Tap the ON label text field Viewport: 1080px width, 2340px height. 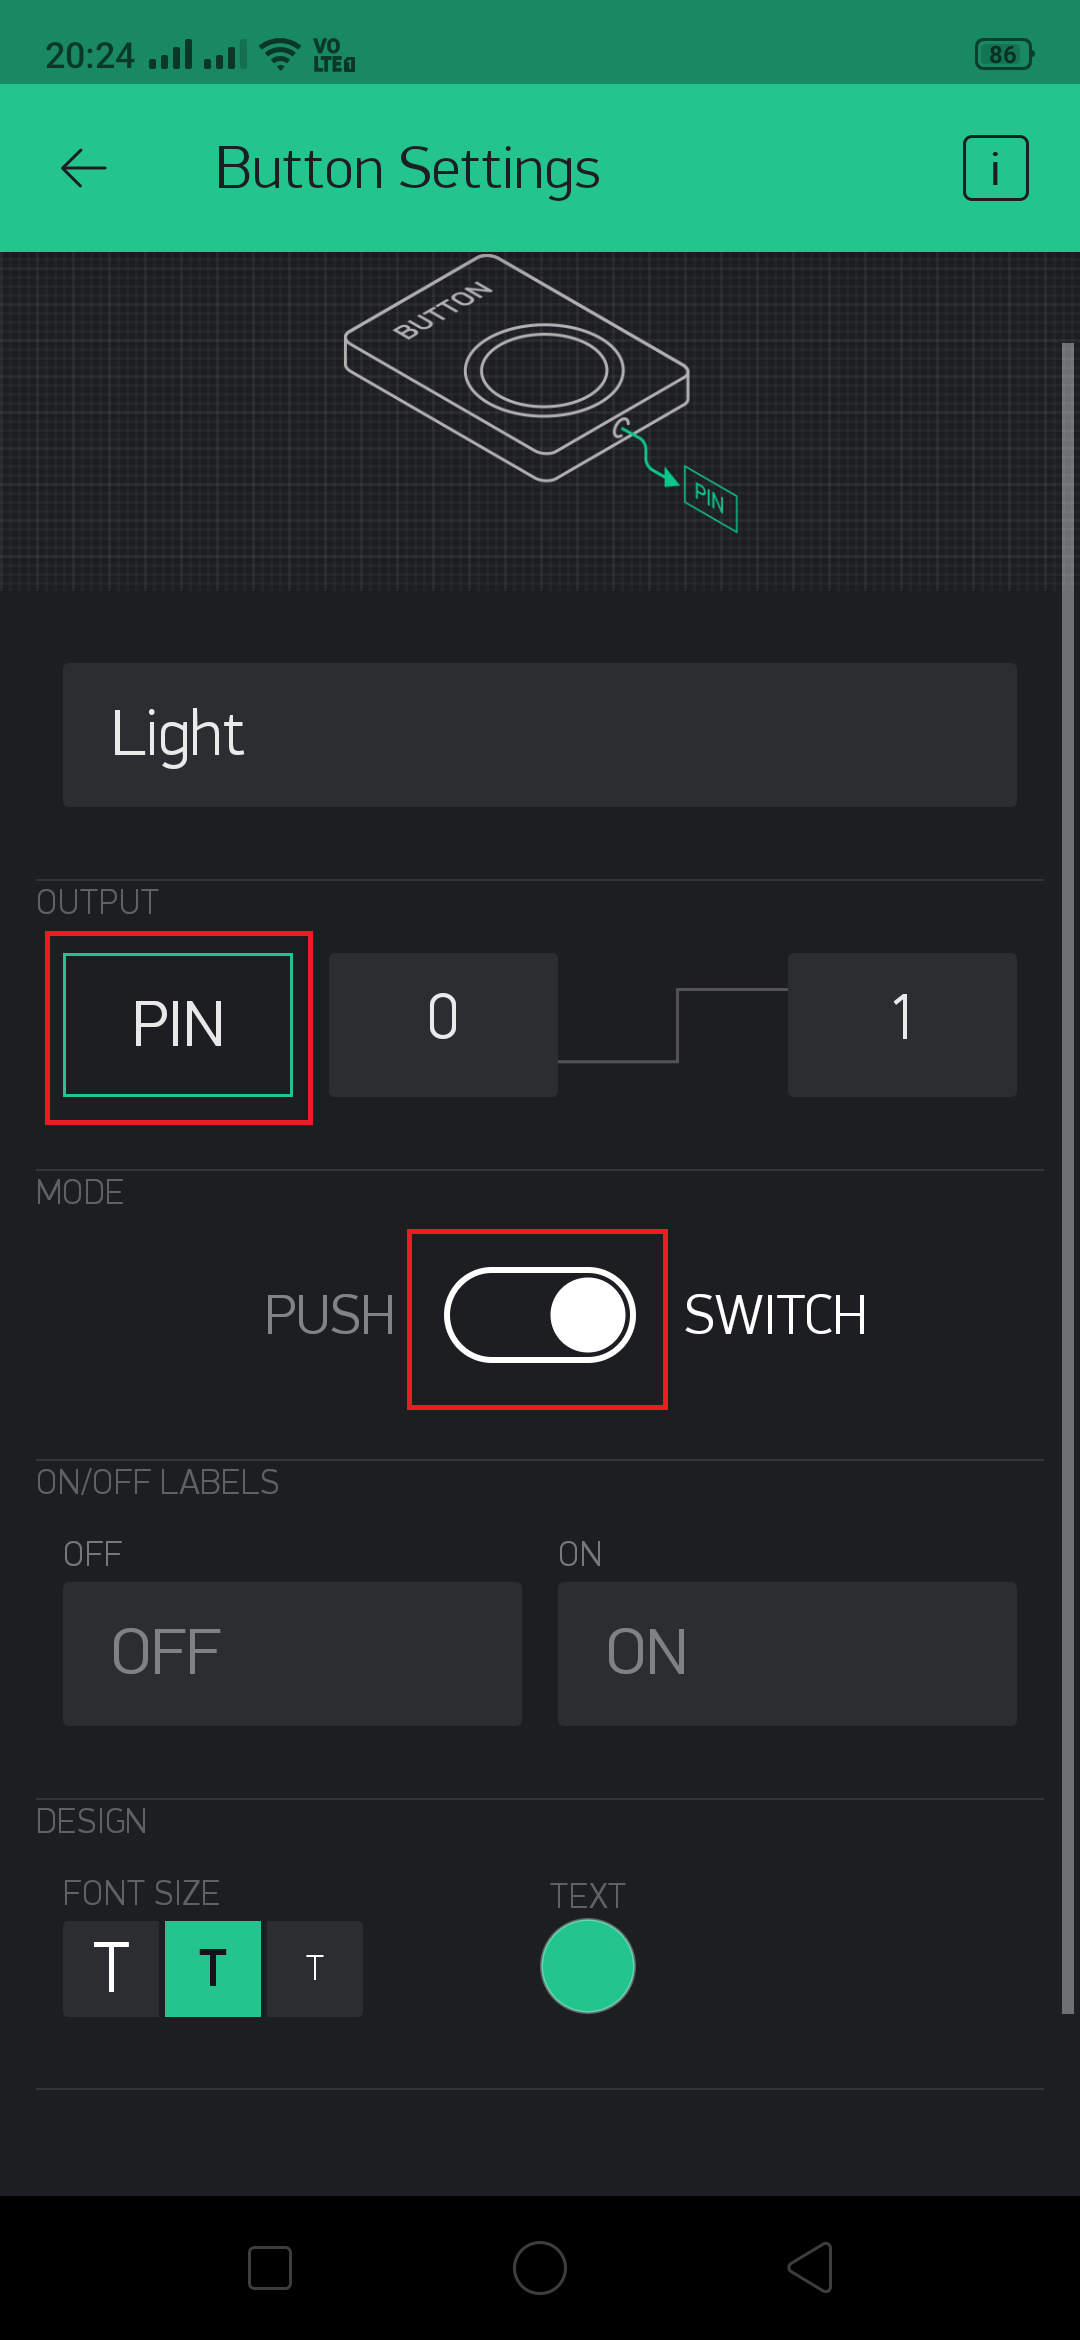coord(787,1653)
